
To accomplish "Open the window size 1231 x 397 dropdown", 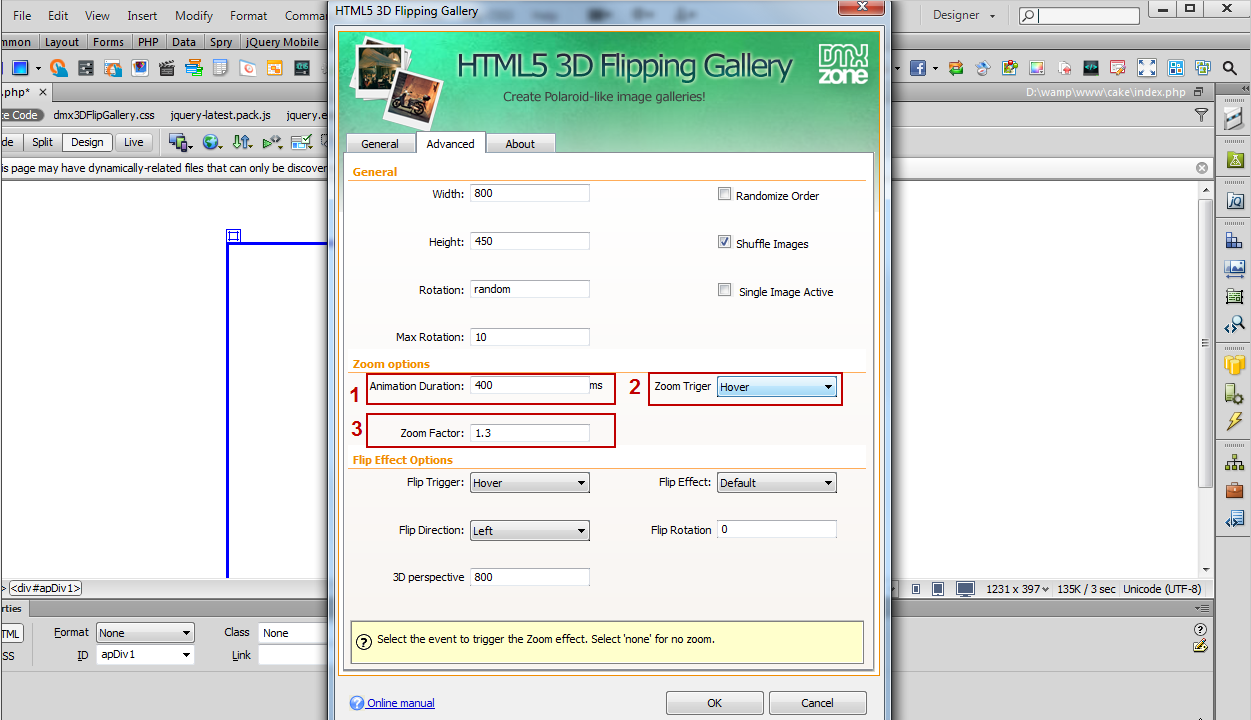I will click(1018, 589).
